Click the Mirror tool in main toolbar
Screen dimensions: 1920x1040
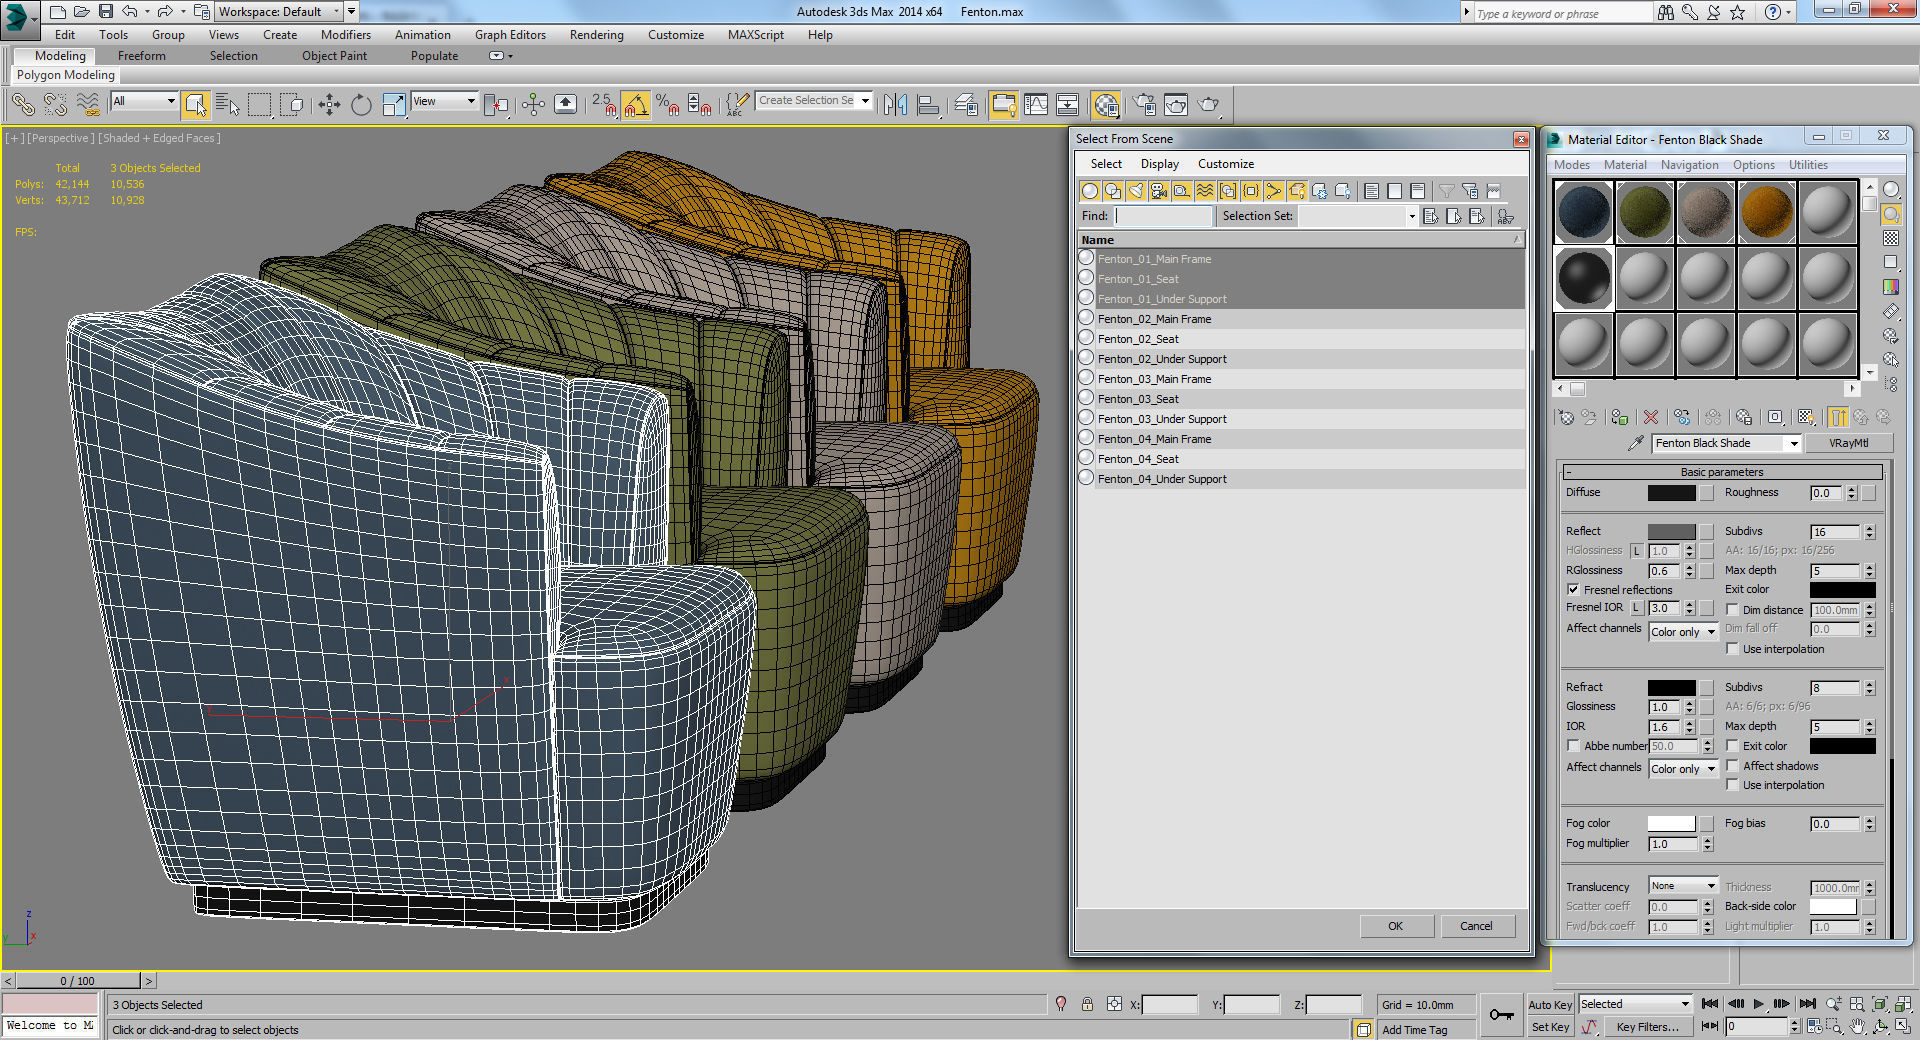click(x=896, y=104)
